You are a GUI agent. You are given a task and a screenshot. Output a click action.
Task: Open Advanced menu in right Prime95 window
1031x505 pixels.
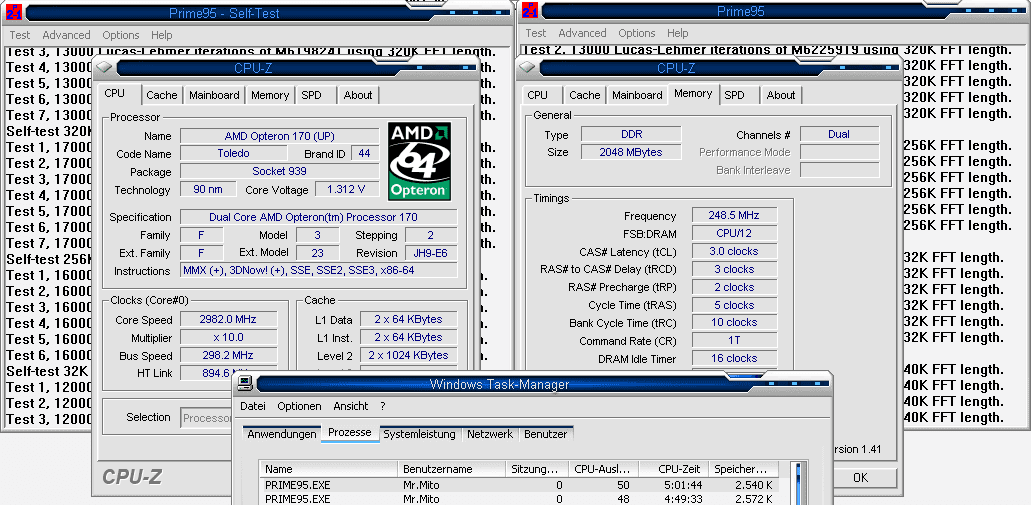pos(582,33)
